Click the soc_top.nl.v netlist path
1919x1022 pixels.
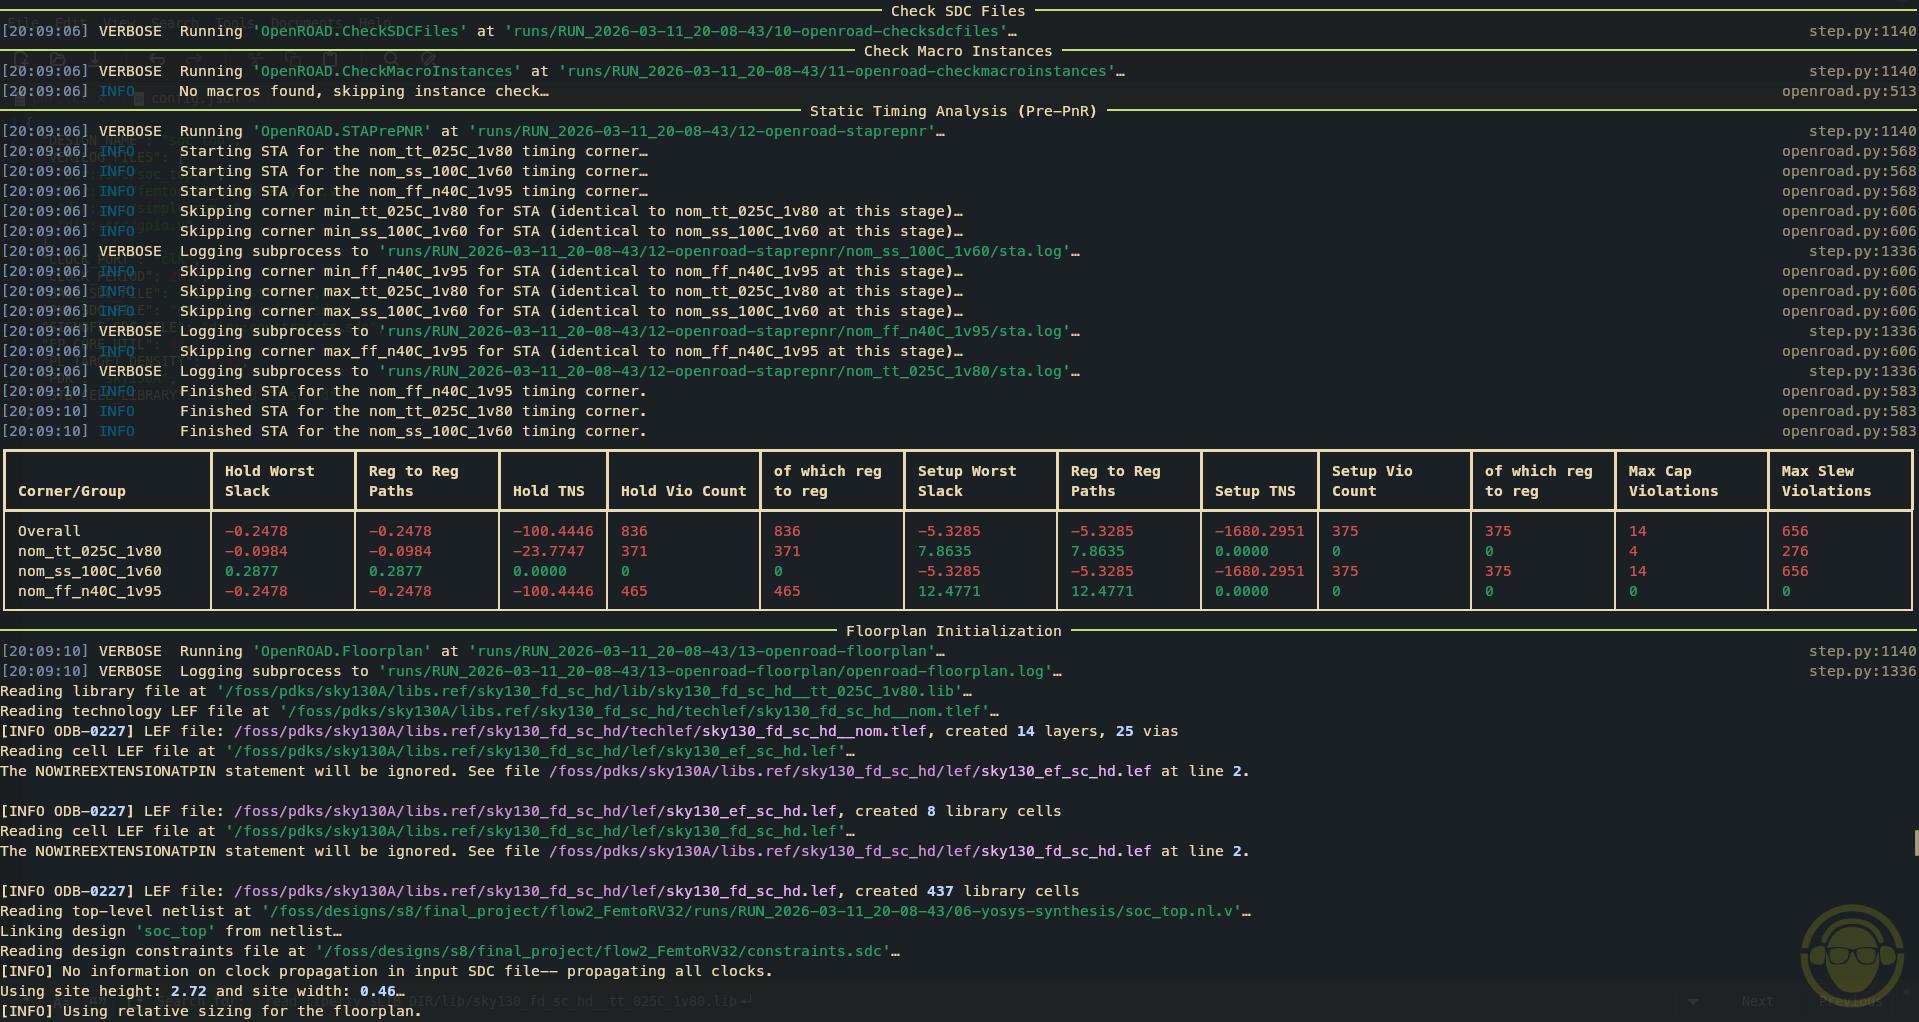[751, 911]
